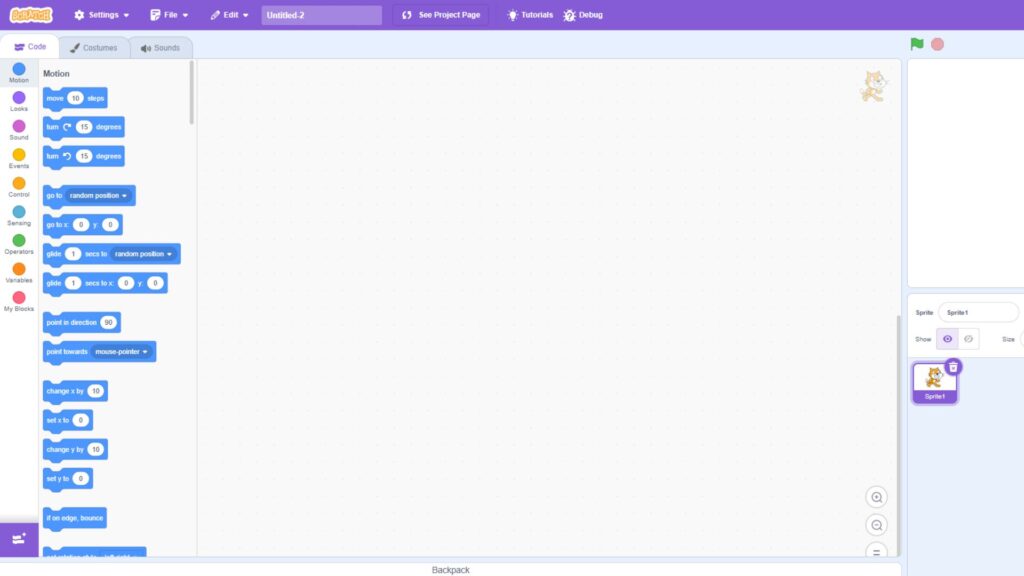Click the set x to value field

point(81,420)
